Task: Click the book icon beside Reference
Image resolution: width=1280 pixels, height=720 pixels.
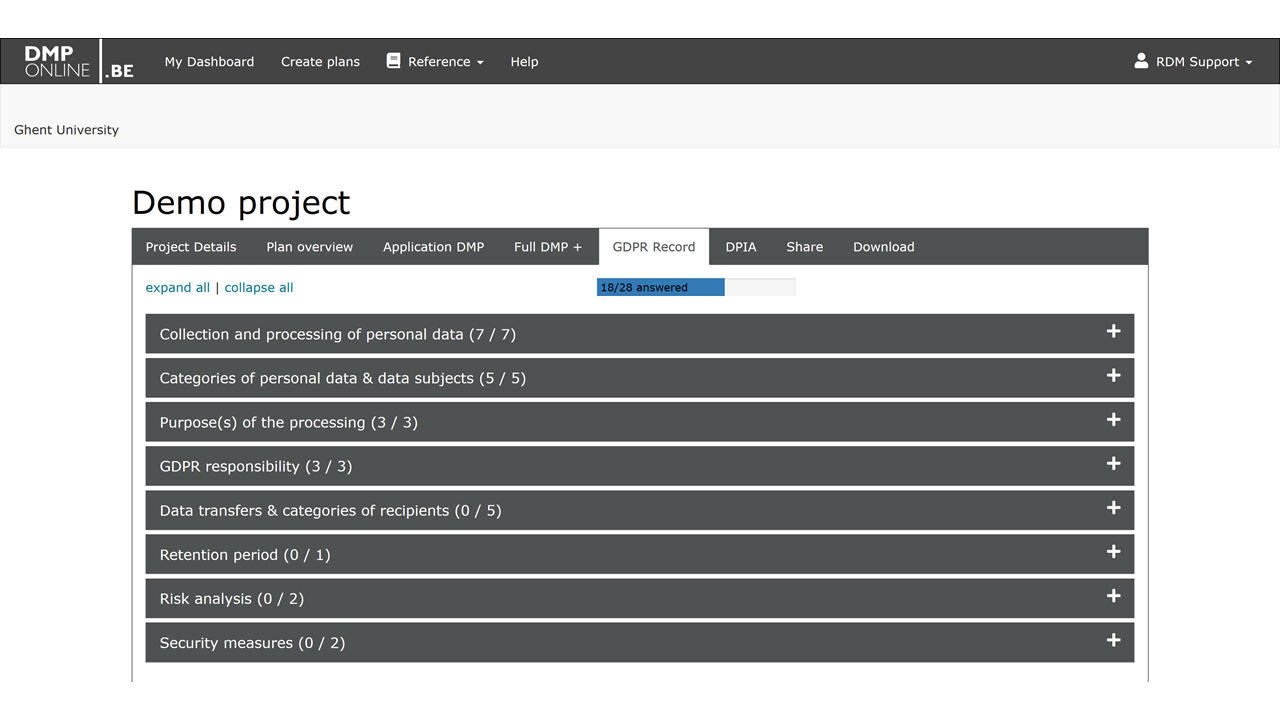Action: pos(393,61)
